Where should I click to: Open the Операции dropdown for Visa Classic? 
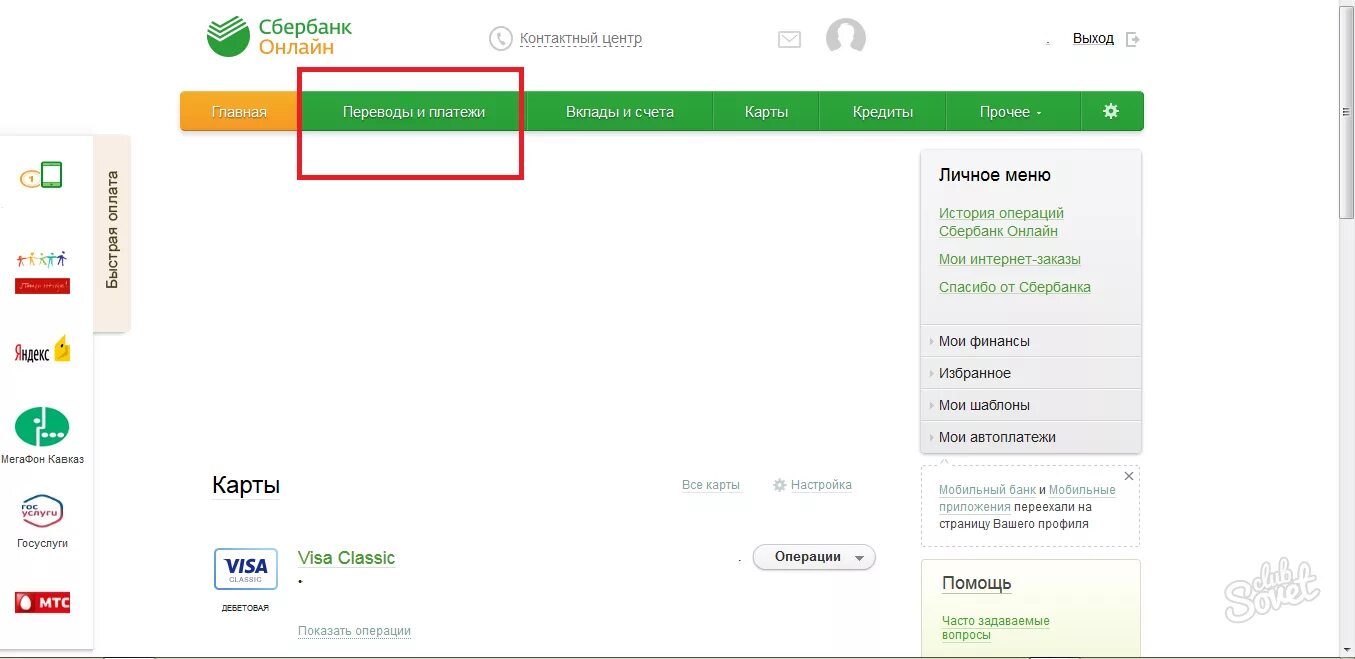click(814, 557)
